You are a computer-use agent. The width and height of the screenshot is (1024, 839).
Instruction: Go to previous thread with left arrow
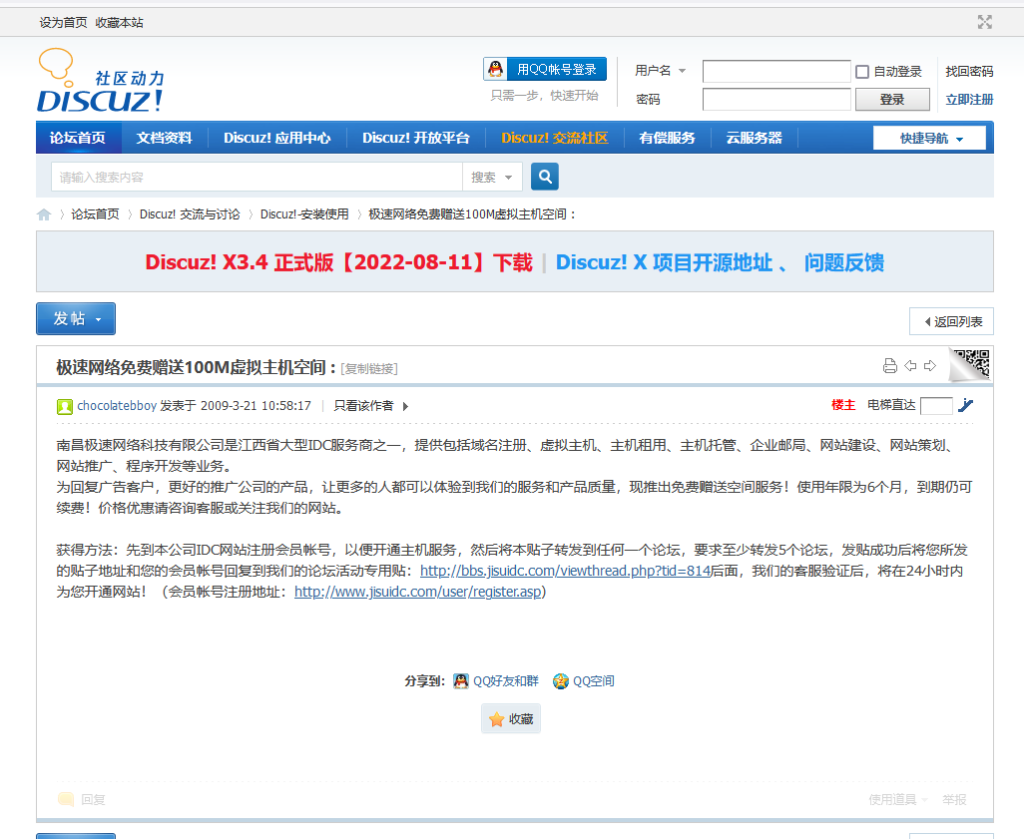coord(910,366)
